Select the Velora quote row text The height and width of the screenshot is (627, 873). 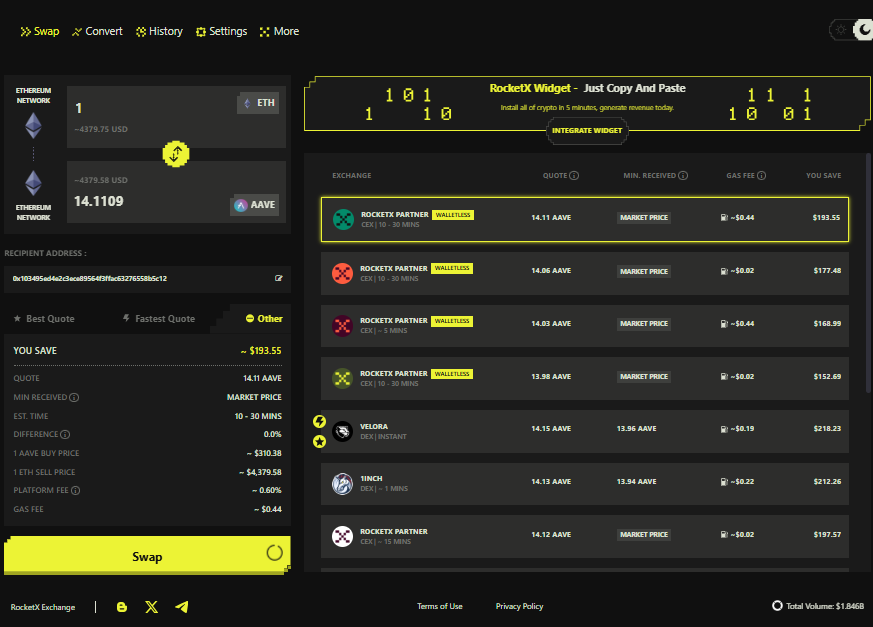[374, 427]
